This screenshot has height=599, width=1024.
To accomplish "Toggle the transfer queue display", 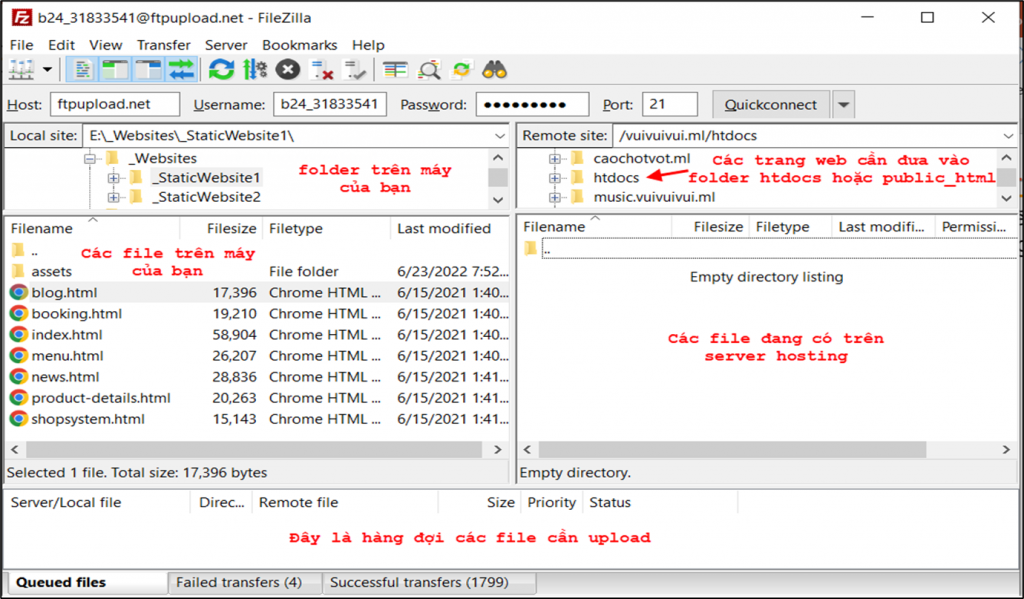I will click(181, 70).
